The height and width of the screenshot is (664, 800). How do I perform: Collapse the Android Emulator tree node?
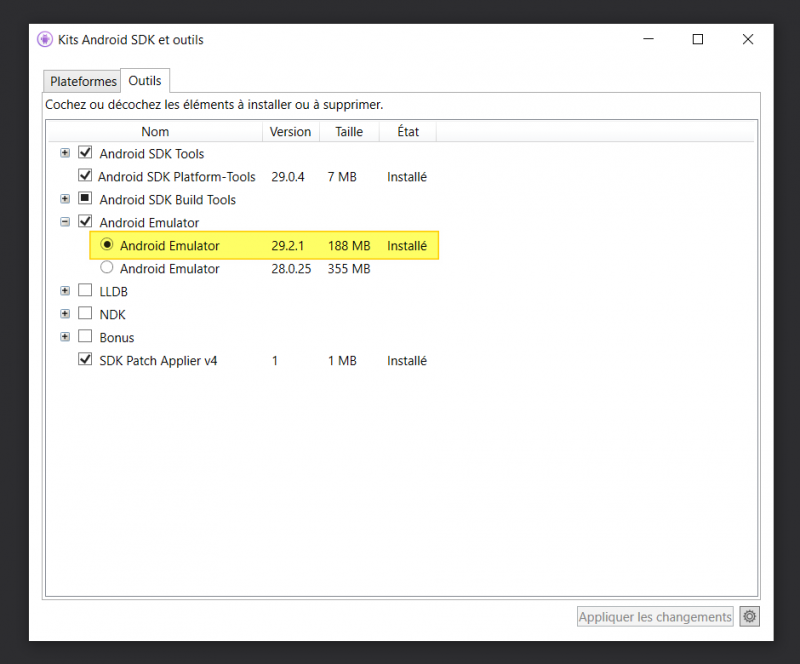point(65,222)
